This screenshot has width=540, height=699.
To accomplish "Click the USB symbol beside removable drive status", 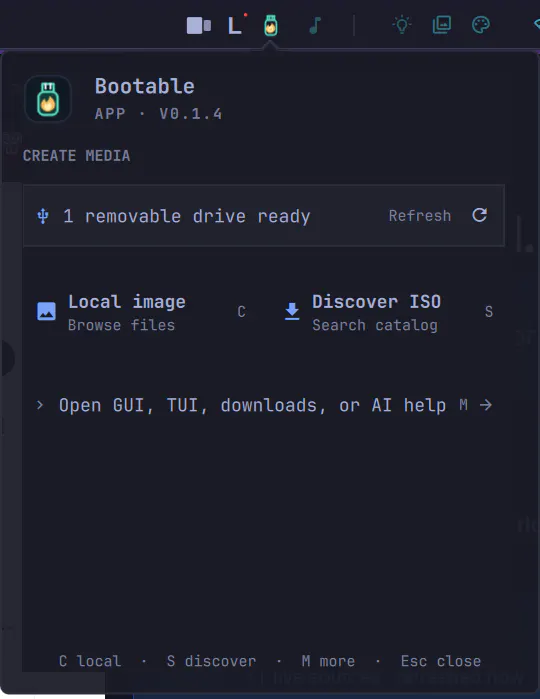I will point(43,216).
